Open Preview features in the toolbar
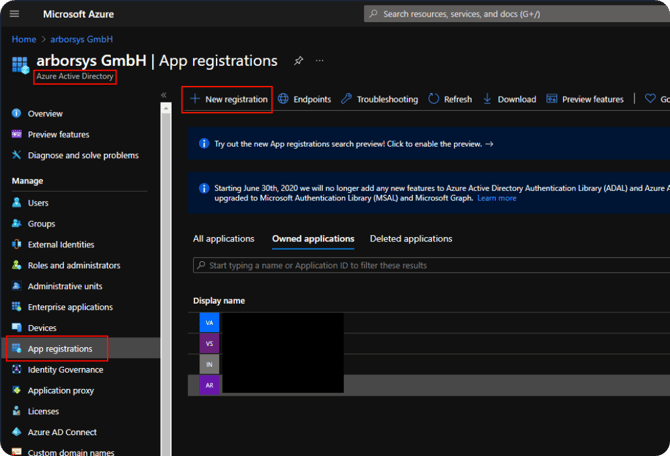 coord(584,99)
